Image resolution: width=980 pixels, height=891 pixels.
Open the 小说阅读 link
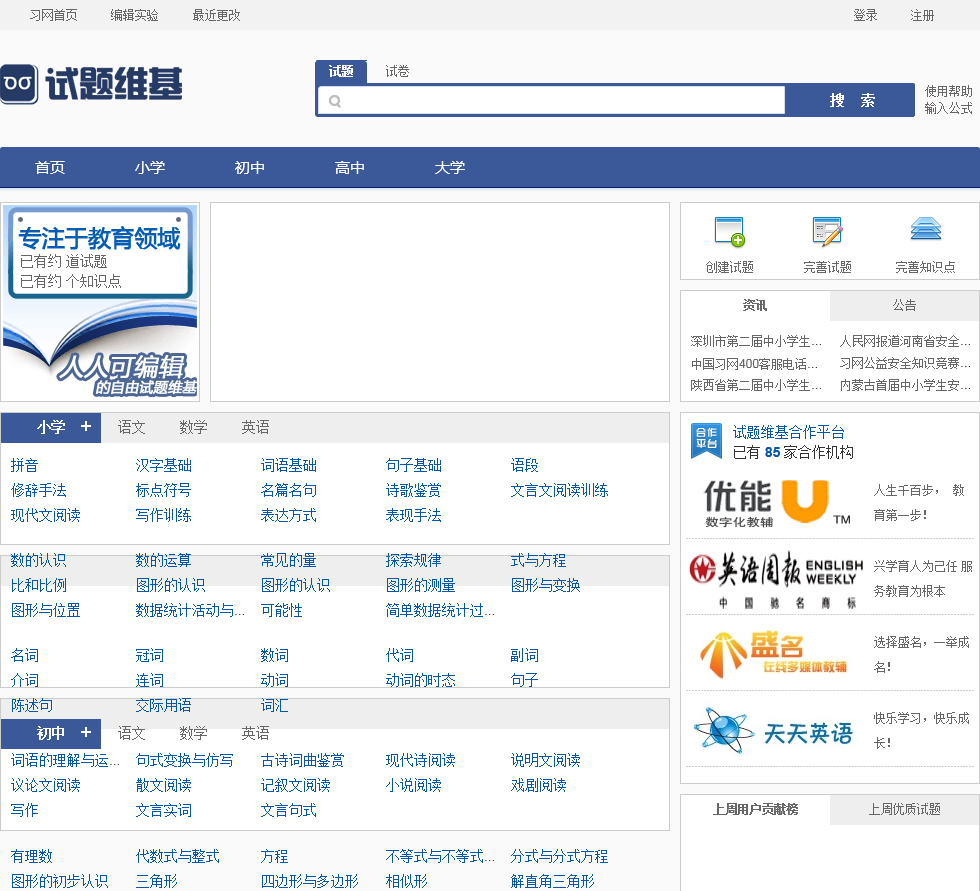(414, 785)
